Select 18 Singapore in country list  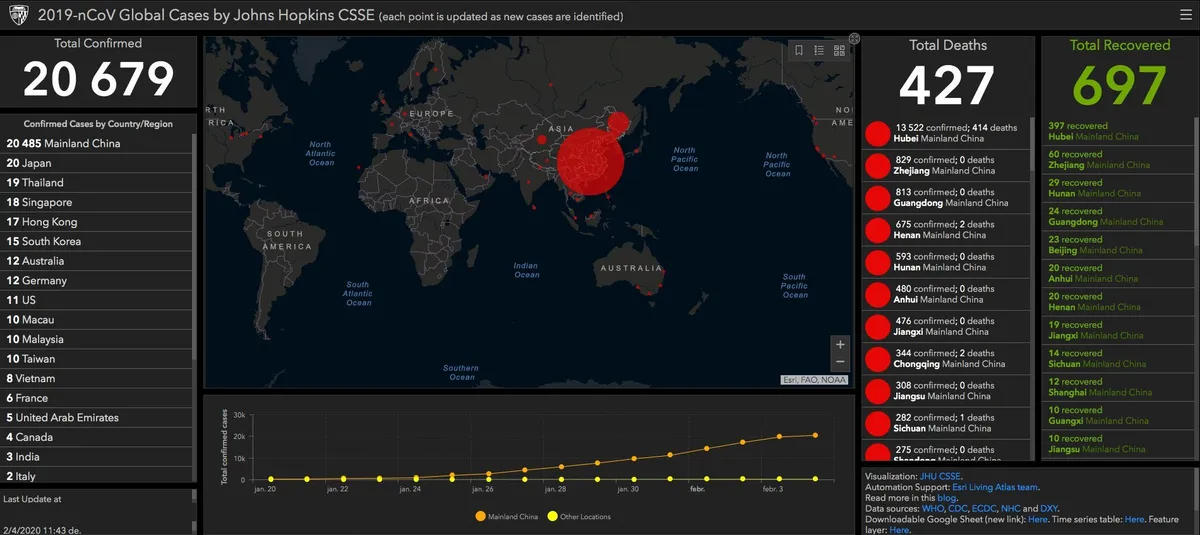97,202
